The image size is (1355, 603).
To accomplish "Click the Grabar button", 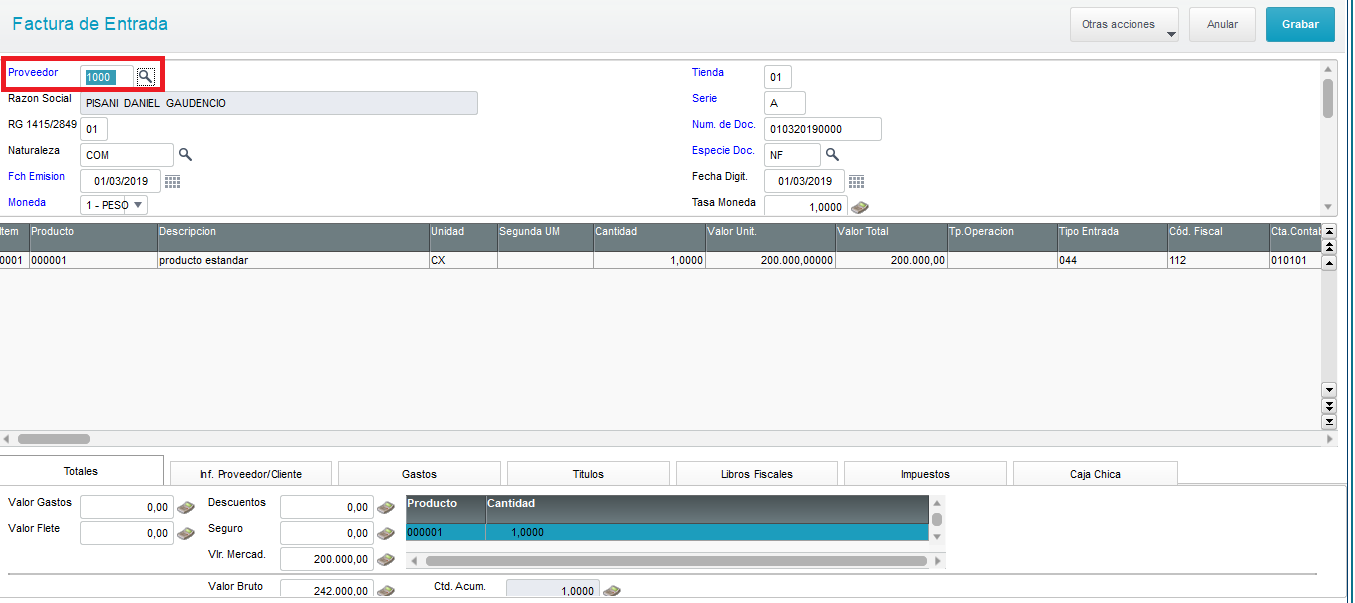I will (x=1300, y=25).
